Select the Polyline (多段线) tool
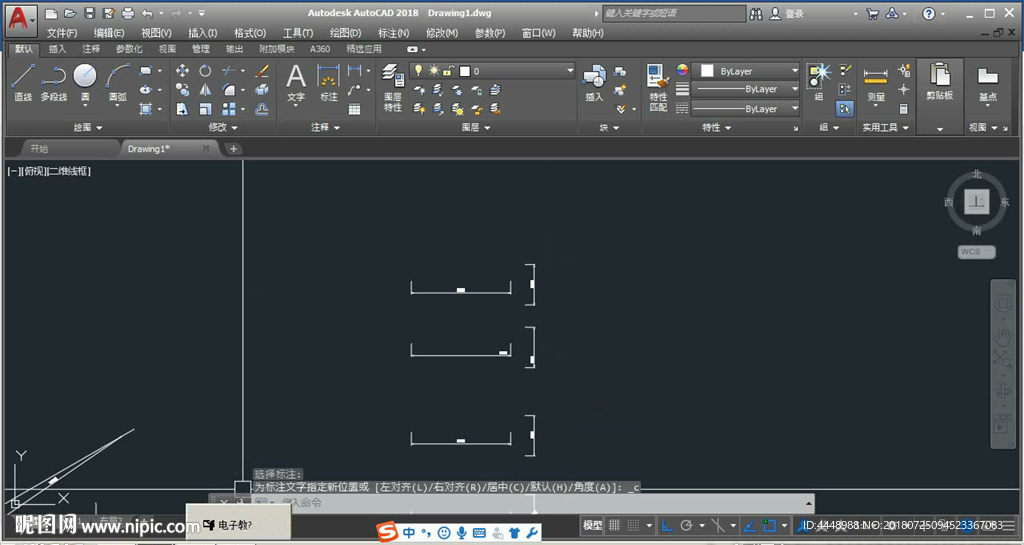1024x545 pixels. tap(54, 82)
